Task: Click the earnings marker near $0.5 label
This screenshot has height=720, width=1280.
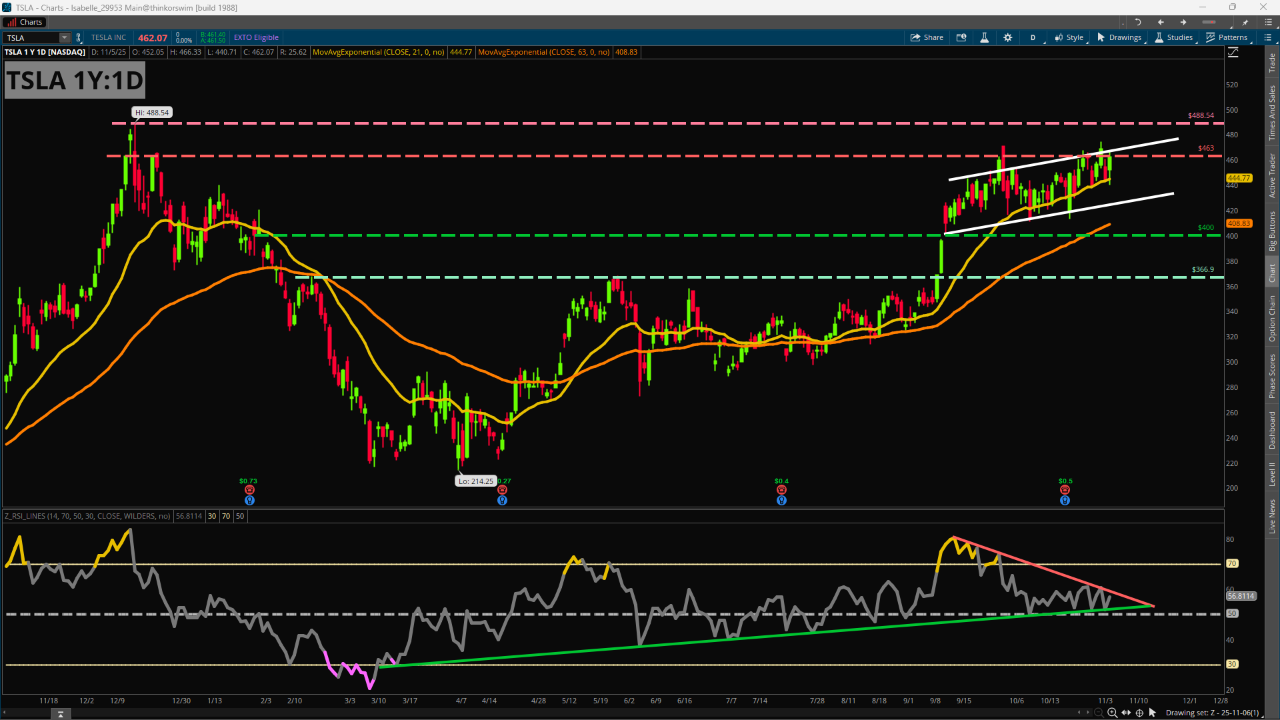Action: click(1065, 491)
